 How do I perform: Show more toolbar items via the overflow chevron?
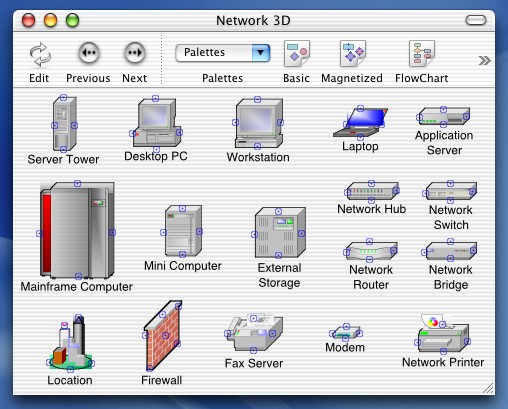tap(484, 61)
